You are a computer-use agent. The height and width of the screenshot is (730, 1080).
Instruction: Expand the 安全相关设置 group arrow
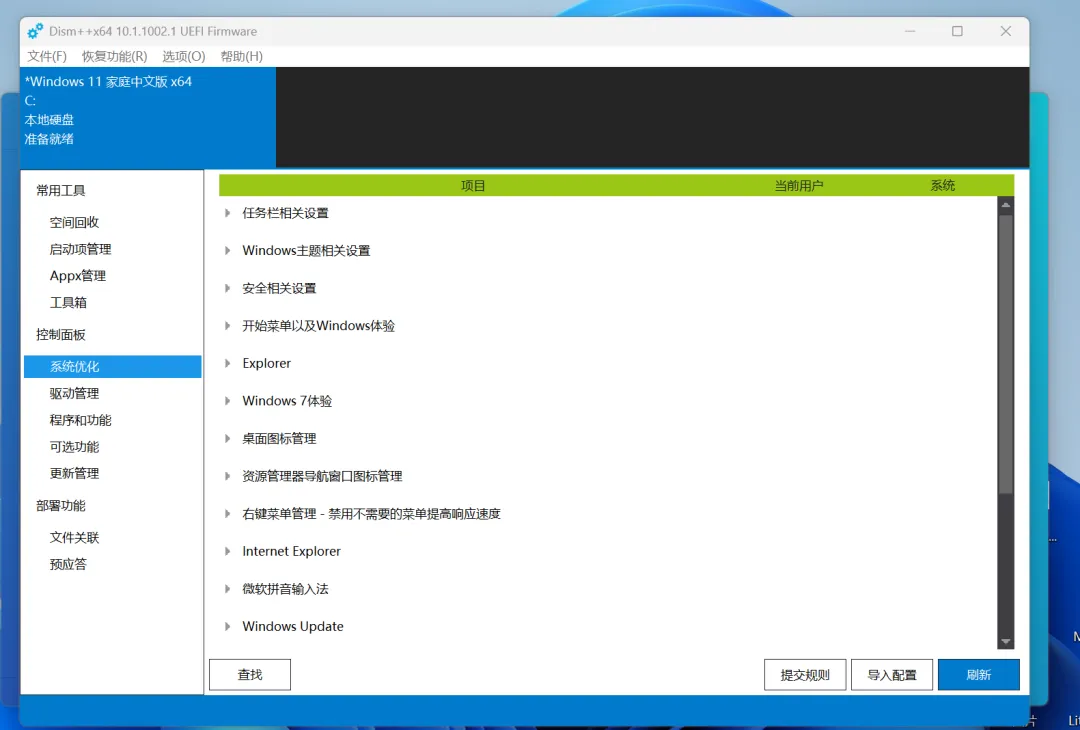pyautogui.click(x=227, y=288)
